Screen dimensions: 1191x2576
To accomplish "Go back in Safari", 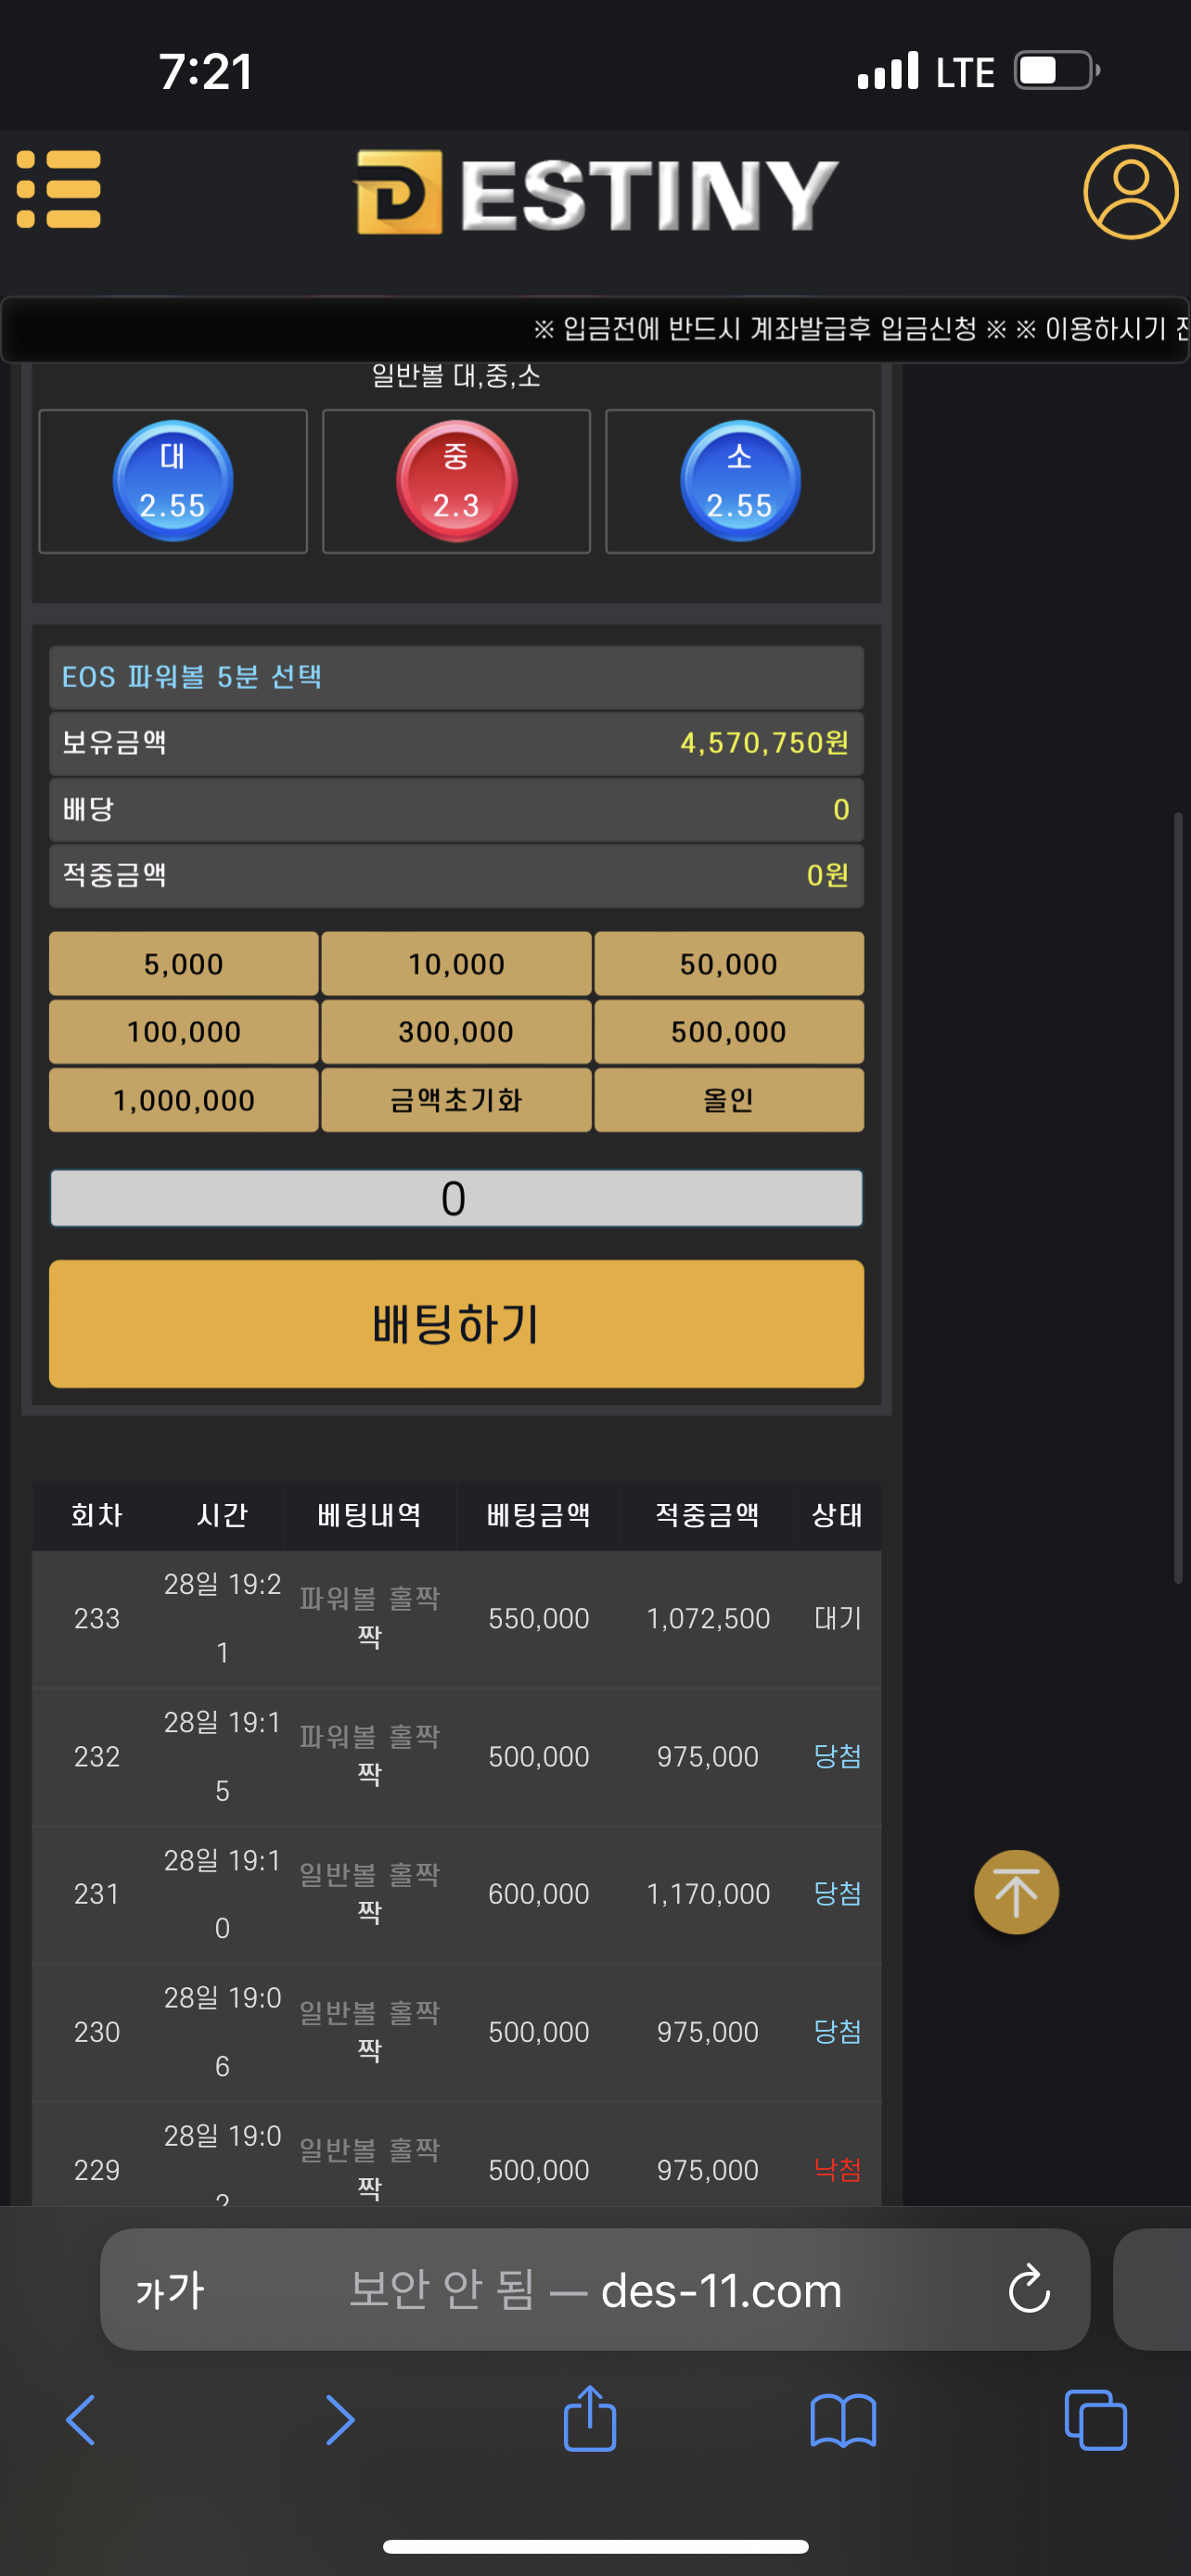I will 81,2420.
